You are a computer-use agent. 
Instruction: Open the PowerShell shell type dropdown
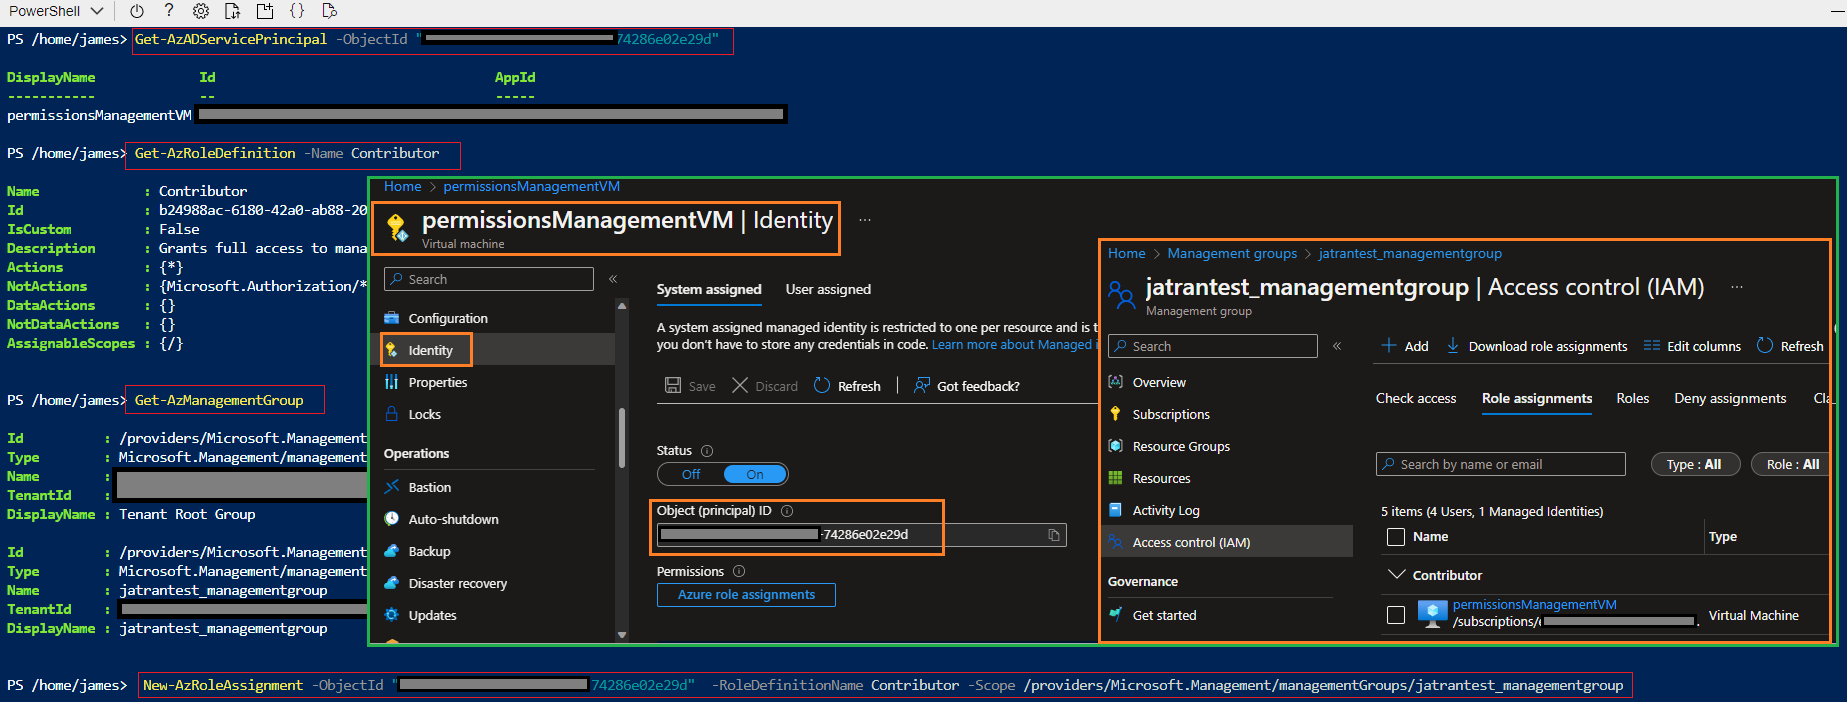point(56,11)
